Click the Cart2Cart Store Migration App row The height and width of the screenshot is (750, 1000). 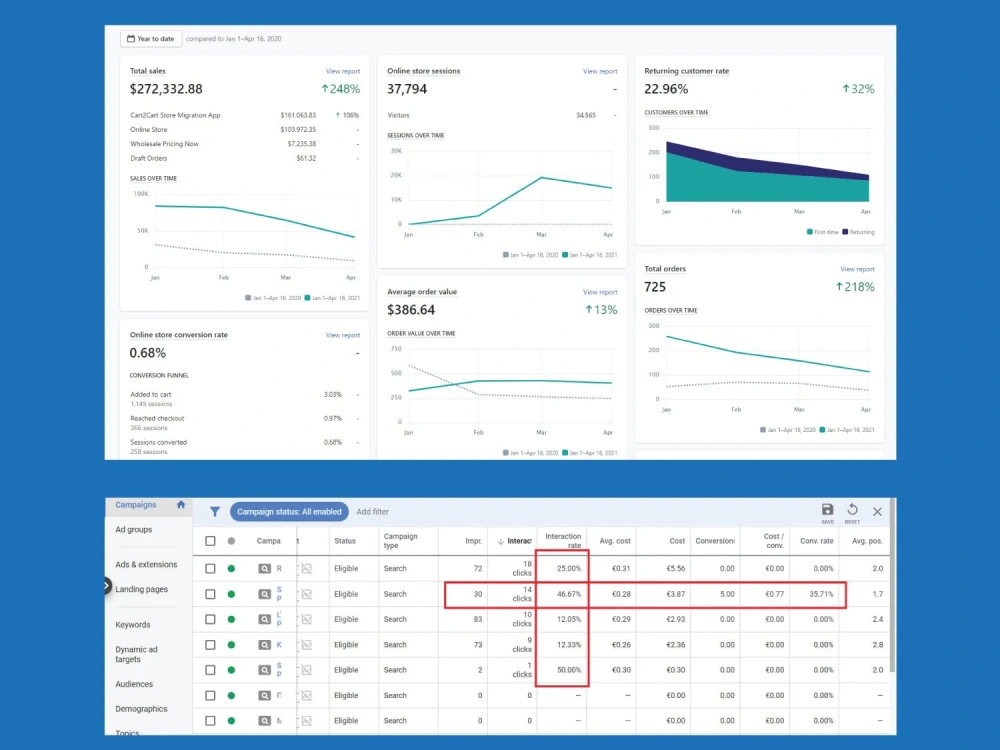244,115
